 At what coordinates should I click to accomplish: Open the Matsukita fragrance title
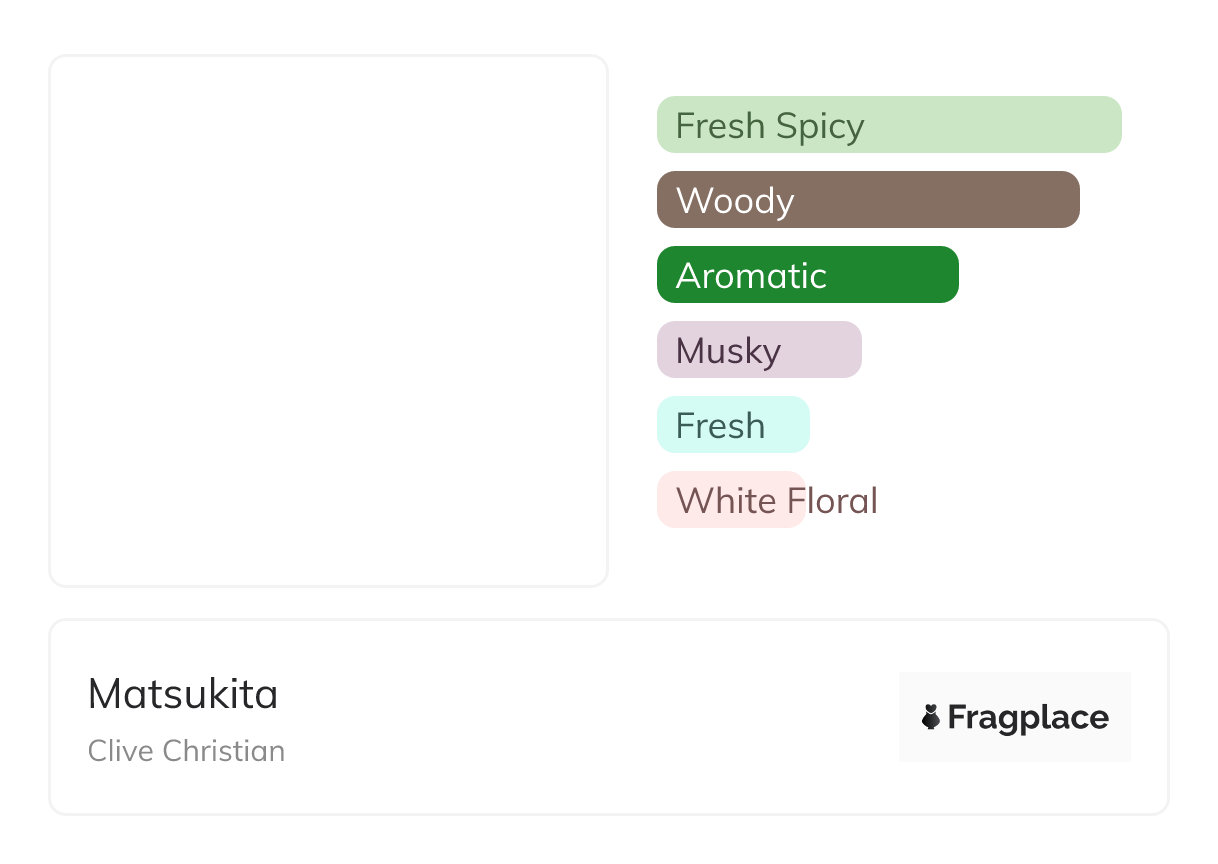183,694
